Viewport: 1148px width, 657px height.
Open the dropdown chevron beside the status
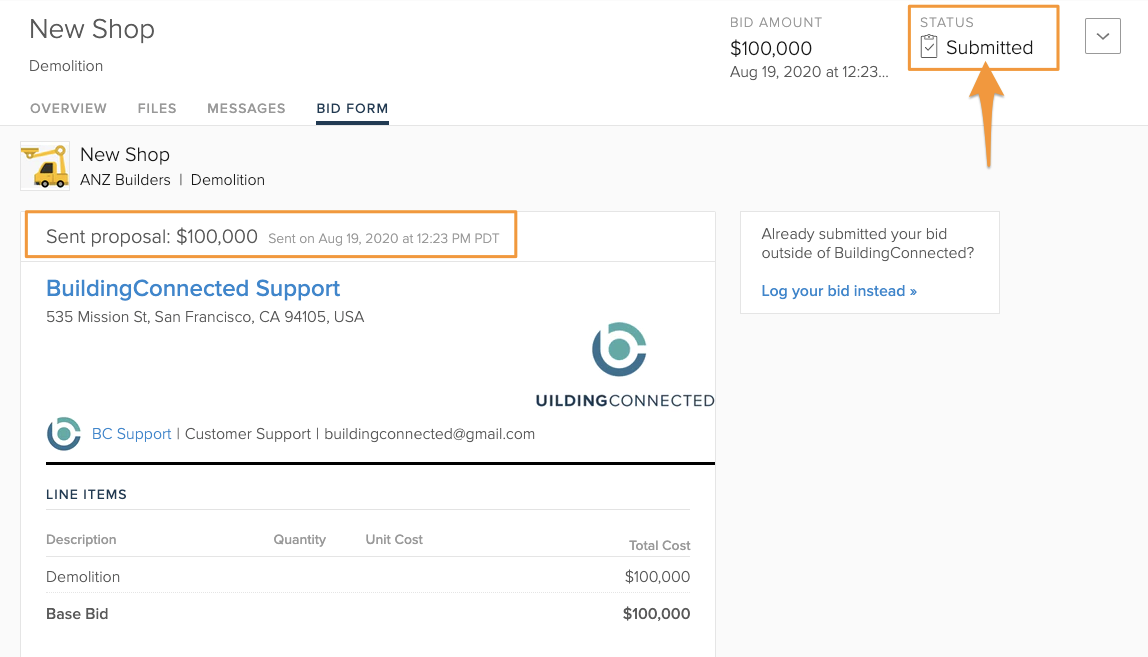click(1102, 36)
